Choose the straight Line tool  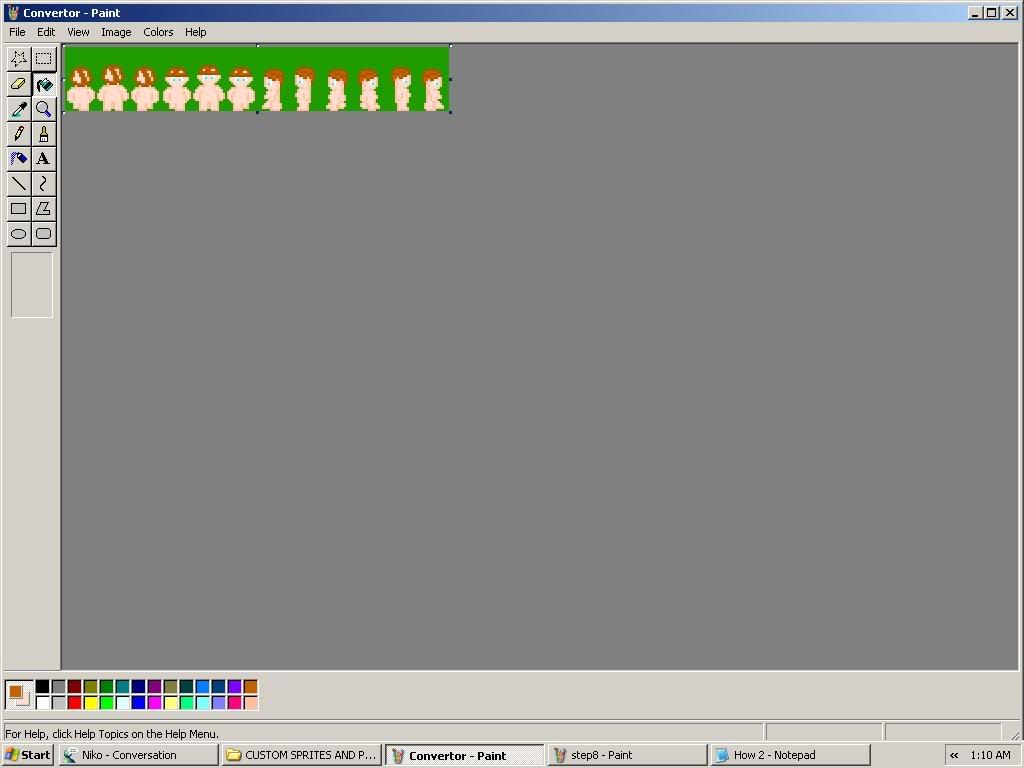(x=19, y=184)
